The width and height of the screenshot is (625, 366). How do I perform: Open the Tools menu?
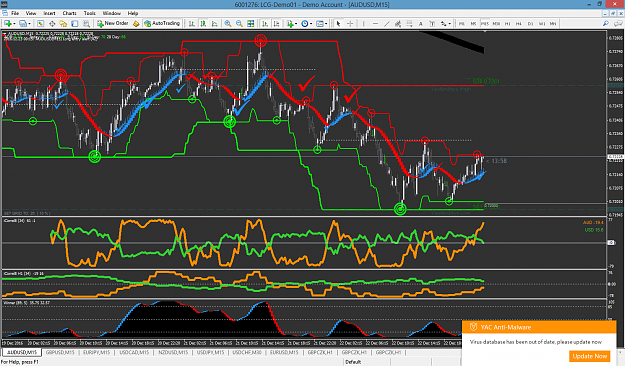89,13
